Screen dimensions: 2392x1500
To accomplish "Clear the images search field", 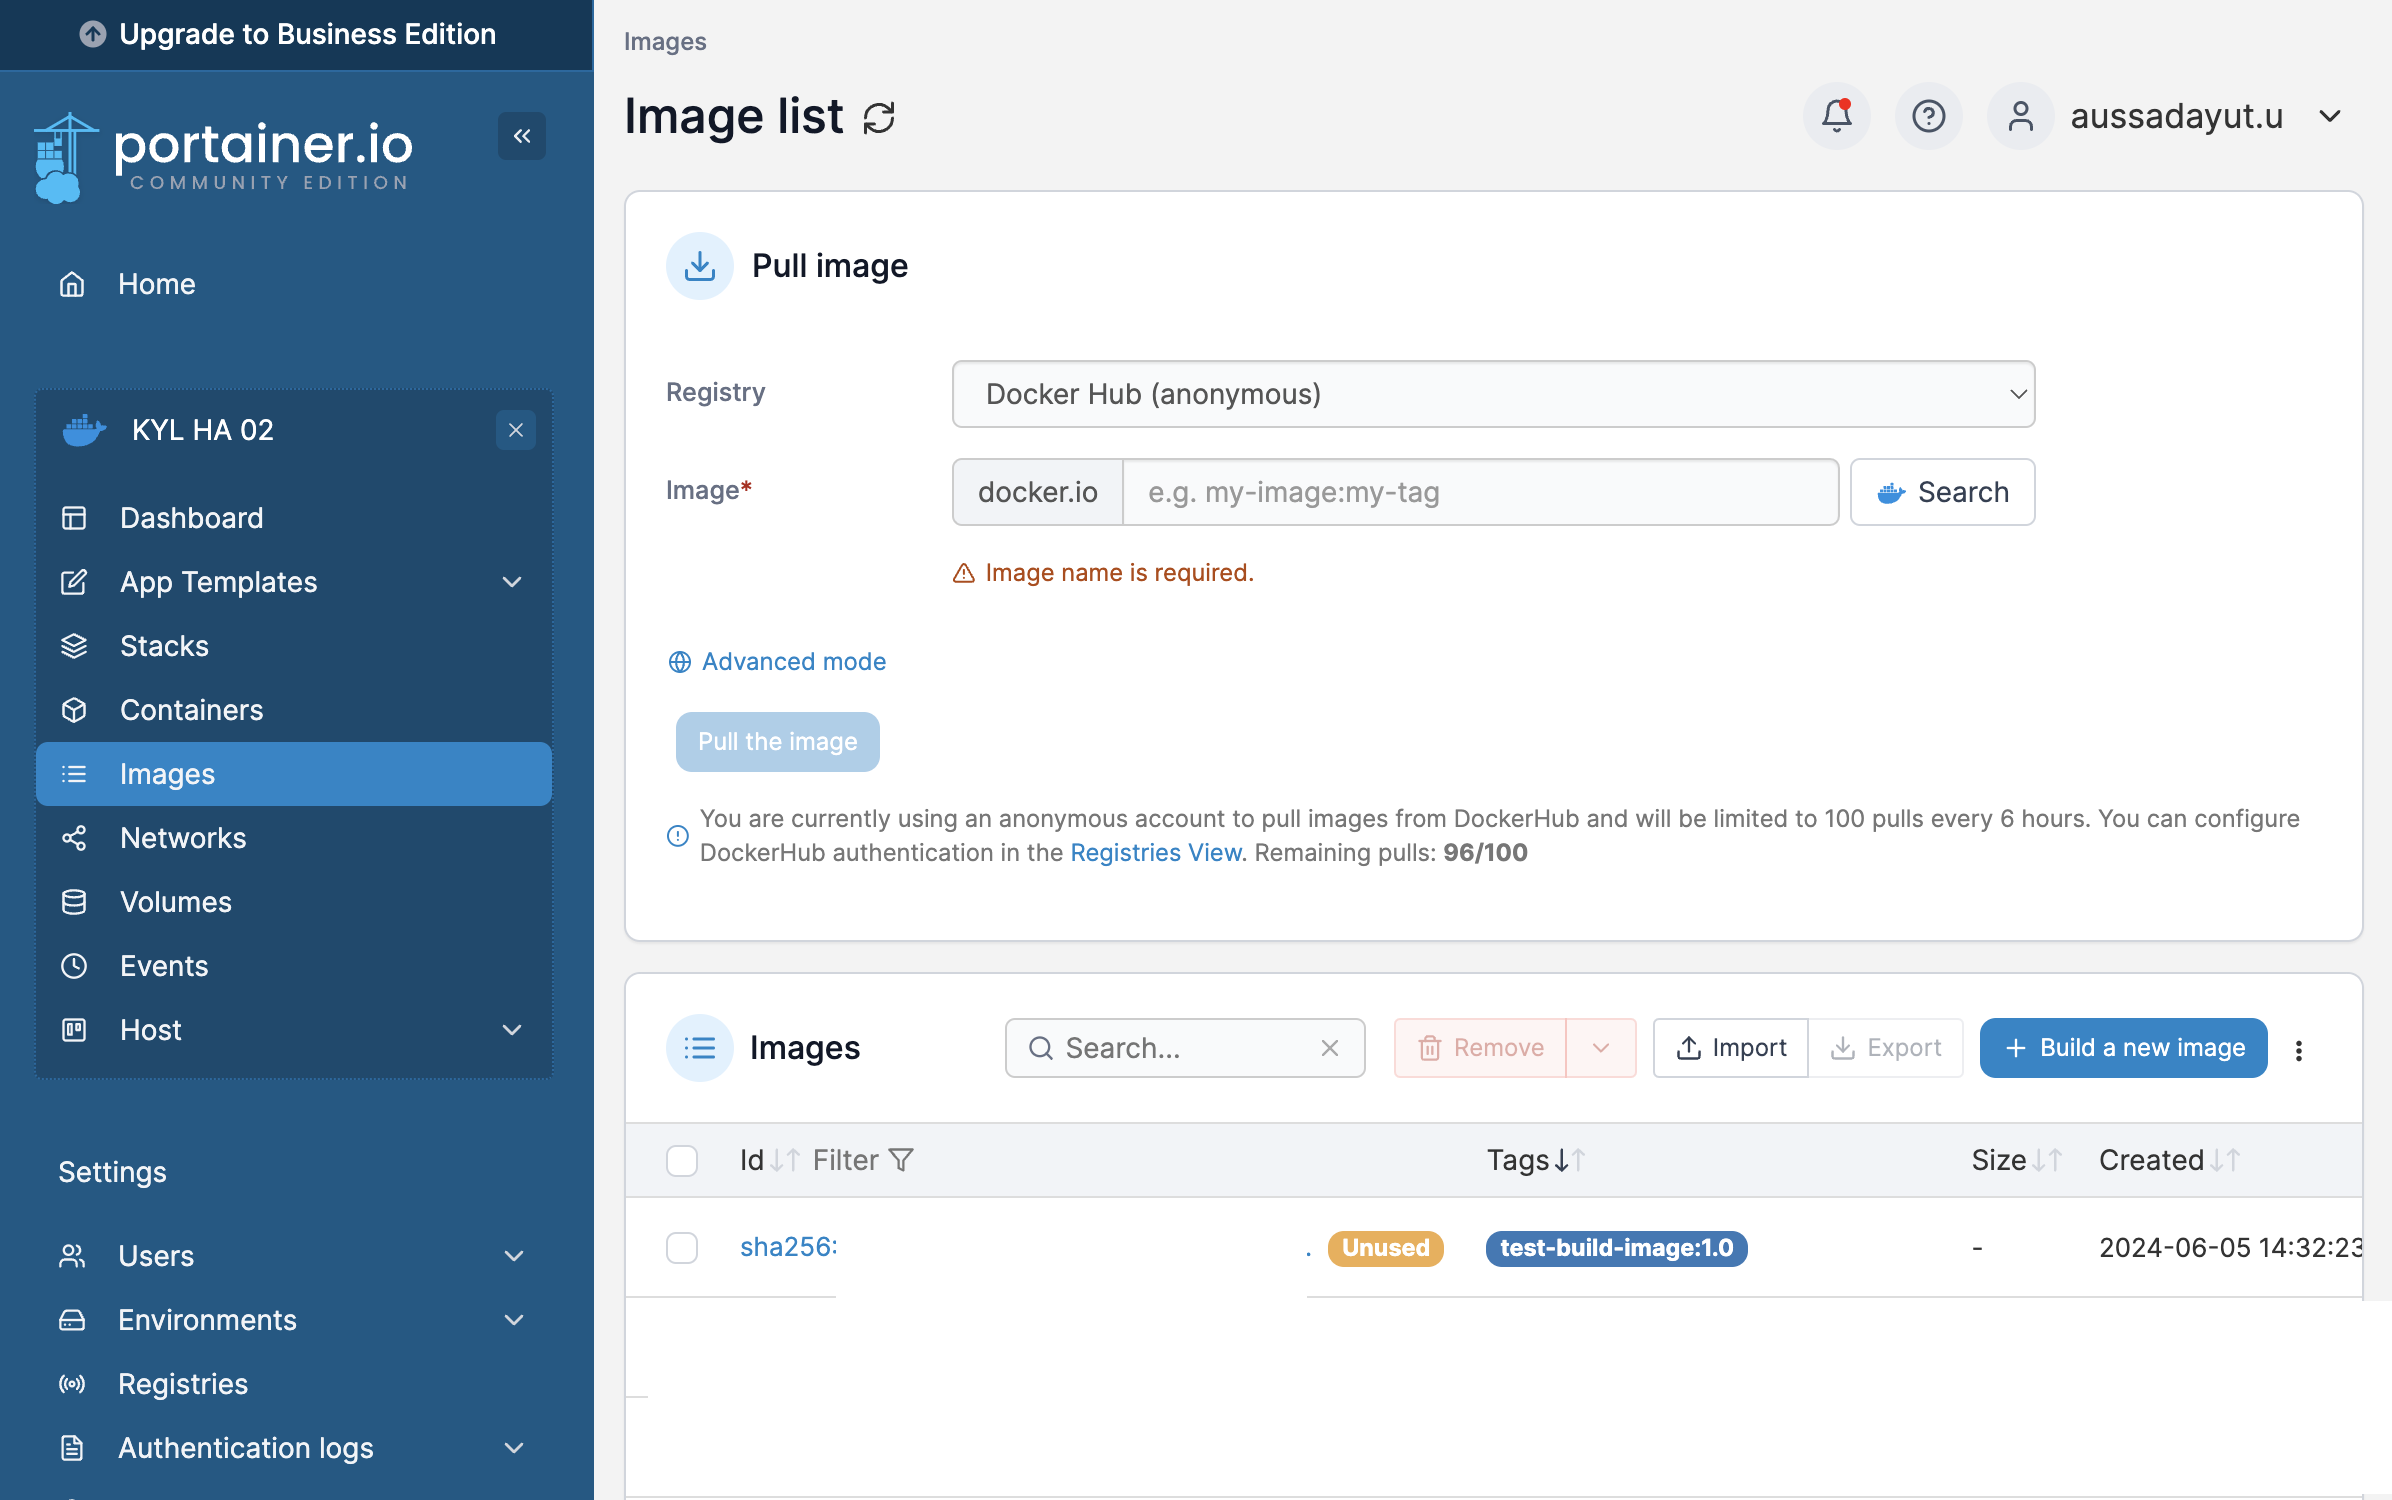I will click(1329, 1048).
